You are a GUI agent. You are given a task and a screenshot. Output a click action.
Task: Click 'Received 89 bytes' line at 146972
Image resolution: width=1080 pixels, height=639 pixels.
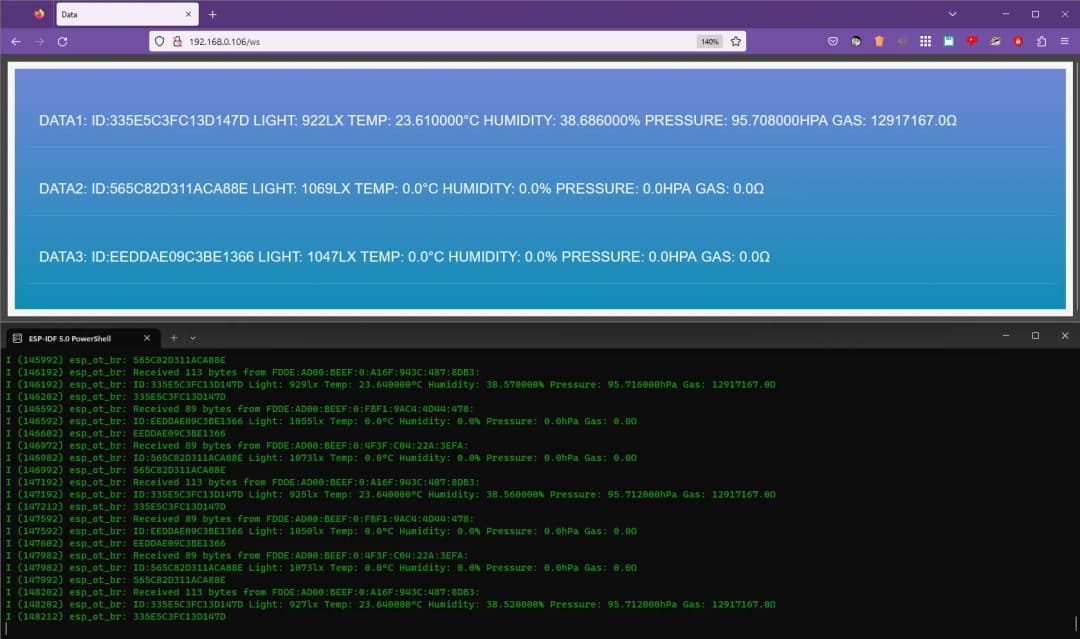pos(237,446)
